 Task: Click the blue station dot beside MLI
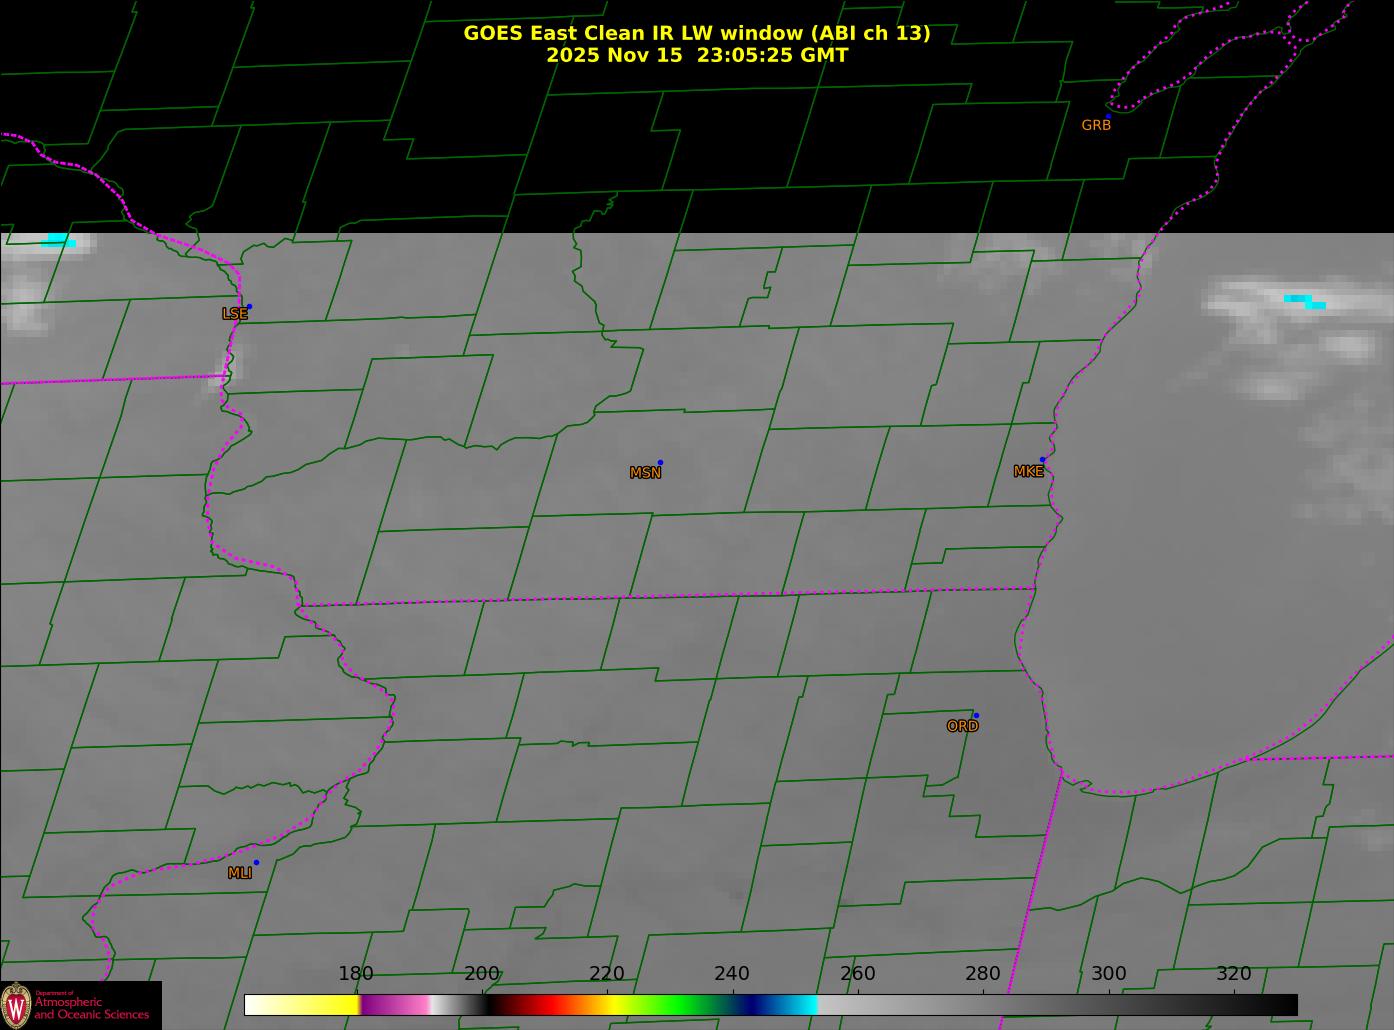256,862
